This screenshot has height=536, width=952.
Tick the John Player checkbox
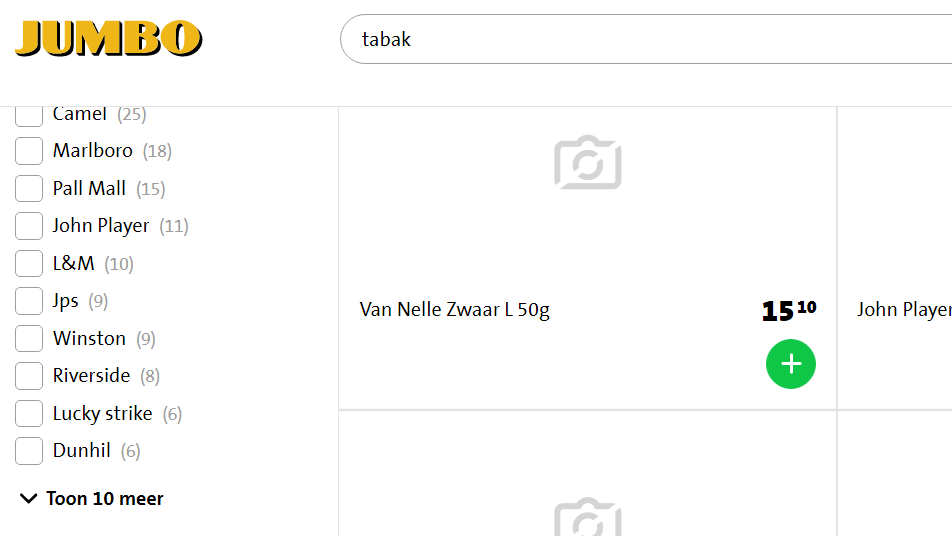tap(29, 226)
